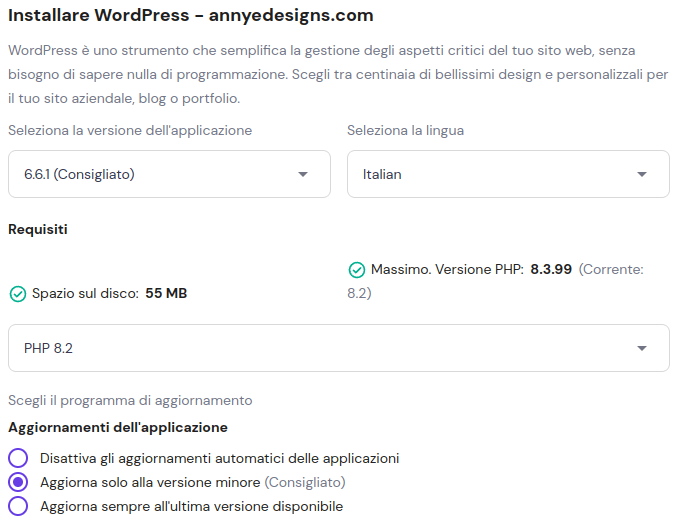Click the (Corrente: 8.2) note text
Viewport: 679px width, 525px height.
[x=495, y=281]
